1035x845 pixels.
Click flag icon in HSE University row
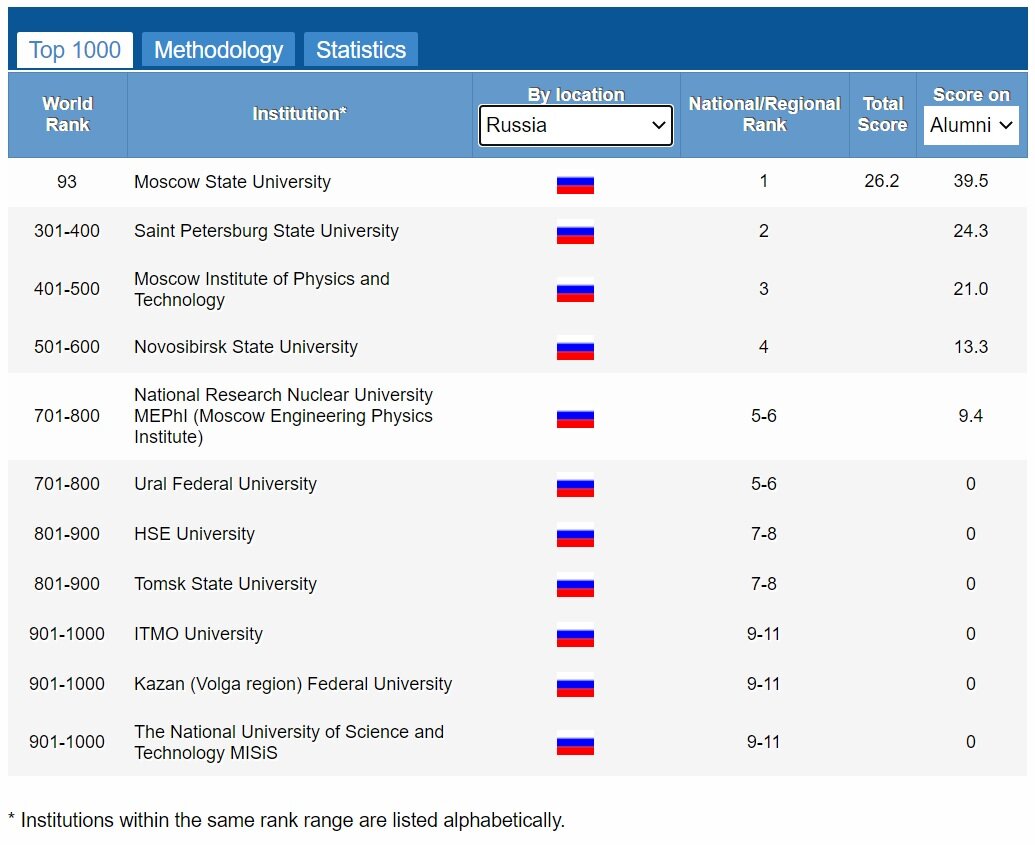tap(575, 535)
